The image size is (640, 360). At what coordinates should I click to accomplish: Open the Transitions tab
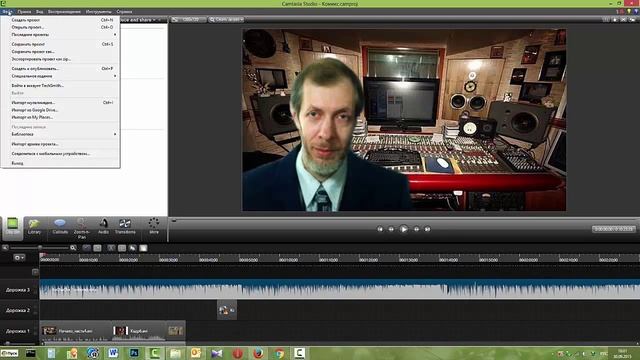(x=125, y=227)
